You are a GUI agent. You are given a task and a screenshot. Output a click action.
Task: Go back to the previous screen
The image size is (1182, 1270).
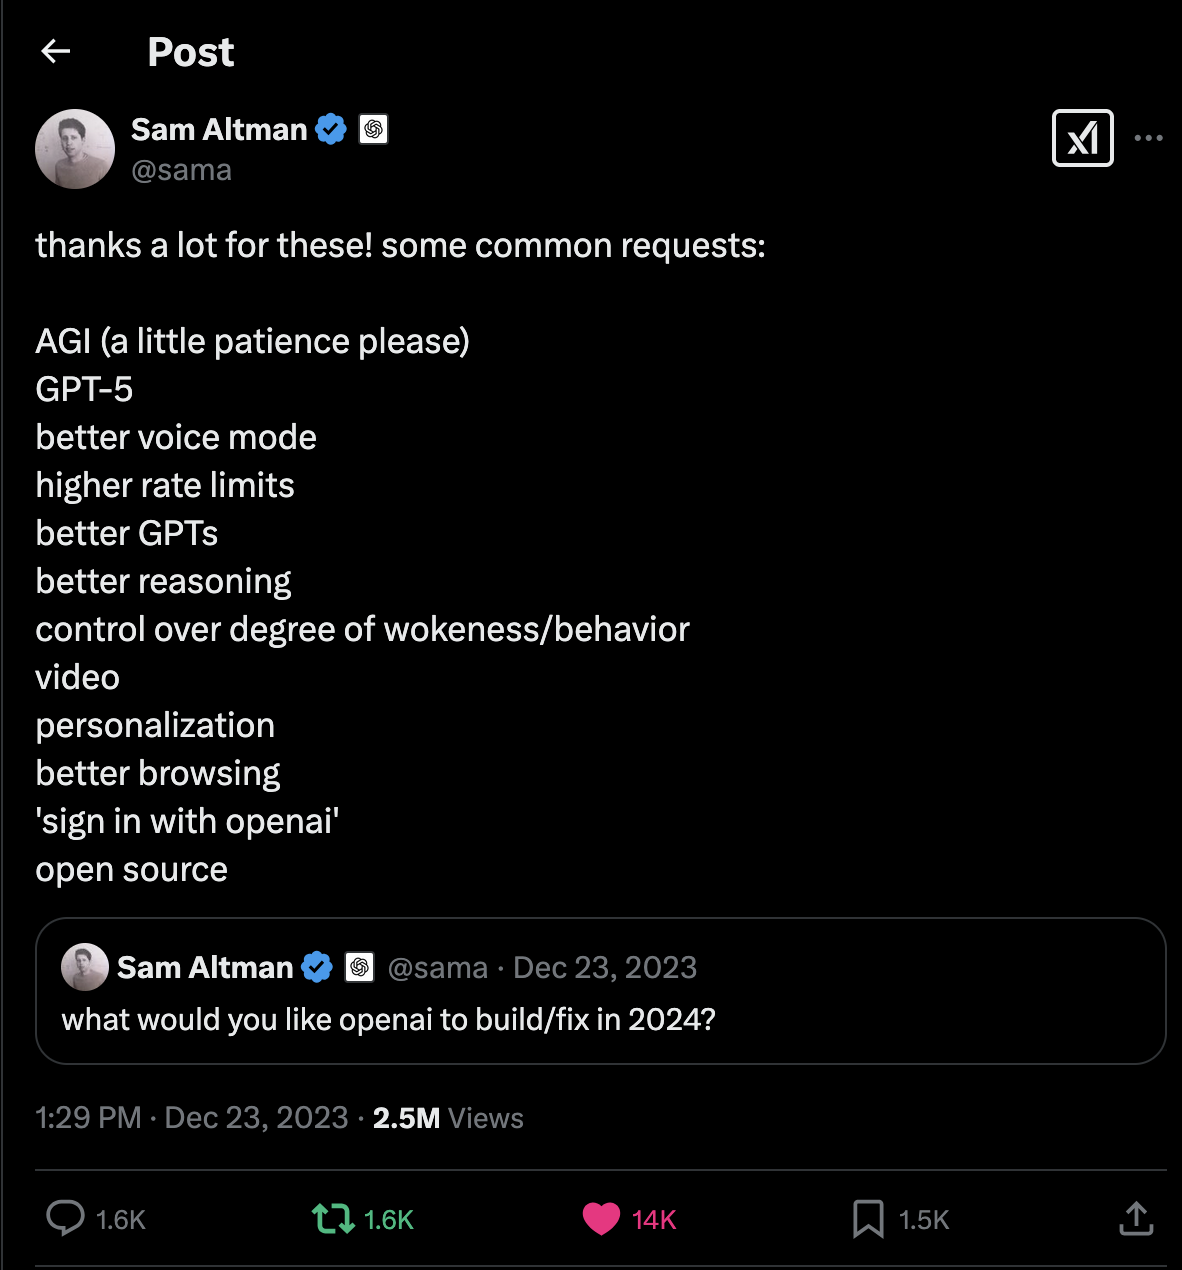coord(55,51)
